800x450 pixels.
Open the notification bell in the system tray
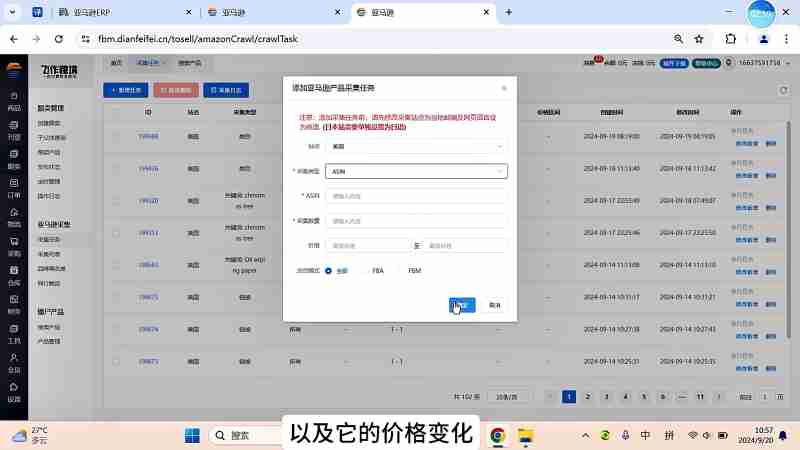pyautogui.click(x=783, y=435)
